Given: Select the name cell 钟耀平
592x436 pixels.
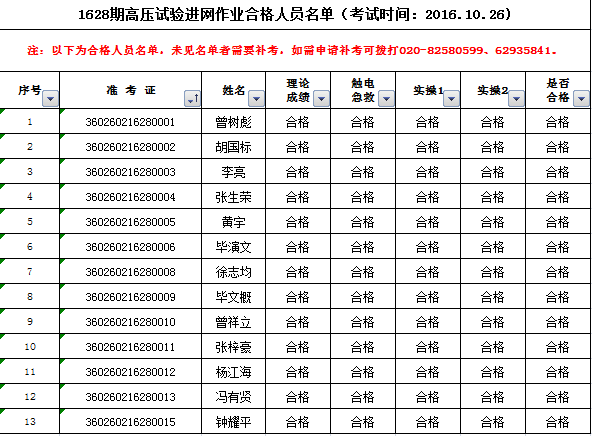Looking at the screenshot, I should (234, 421).
